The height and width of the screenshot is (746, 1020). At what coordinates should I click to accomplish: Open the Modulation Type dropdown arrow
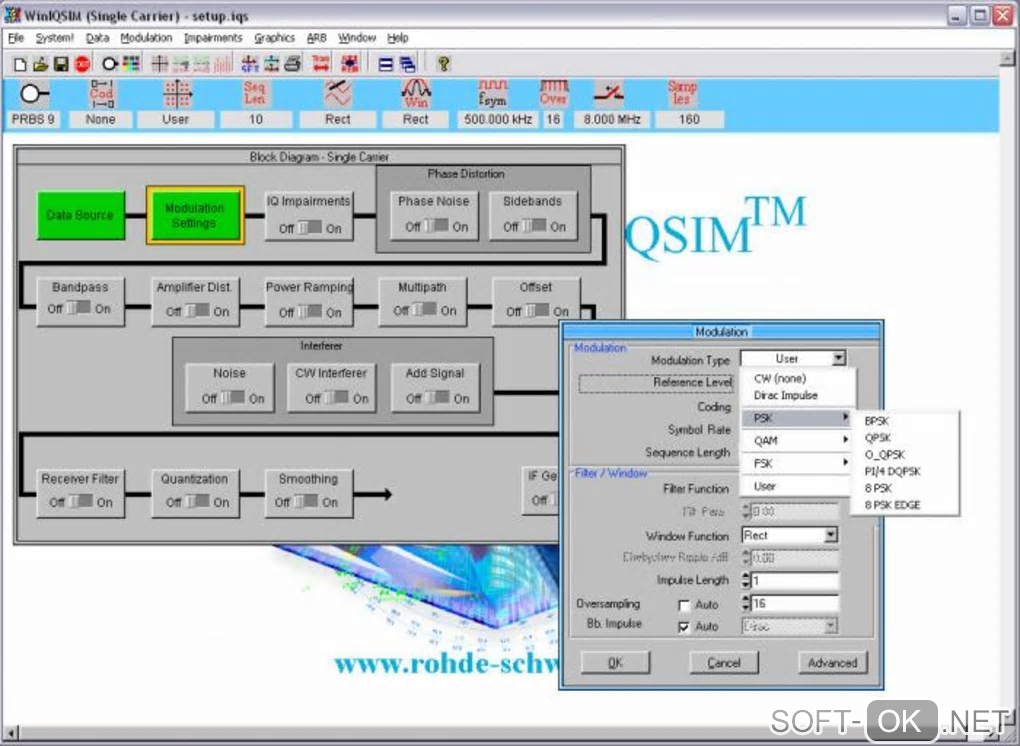click(x=839, y=358)
